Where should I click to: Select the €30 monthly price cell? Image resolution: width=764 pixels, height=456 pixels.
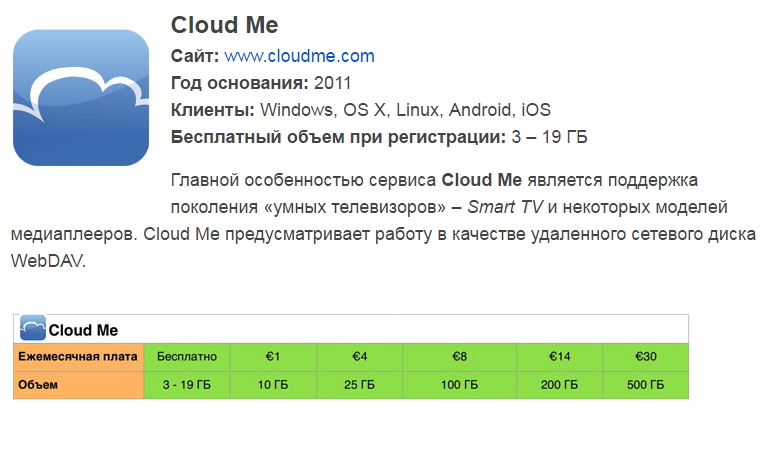tap(646, 357)
